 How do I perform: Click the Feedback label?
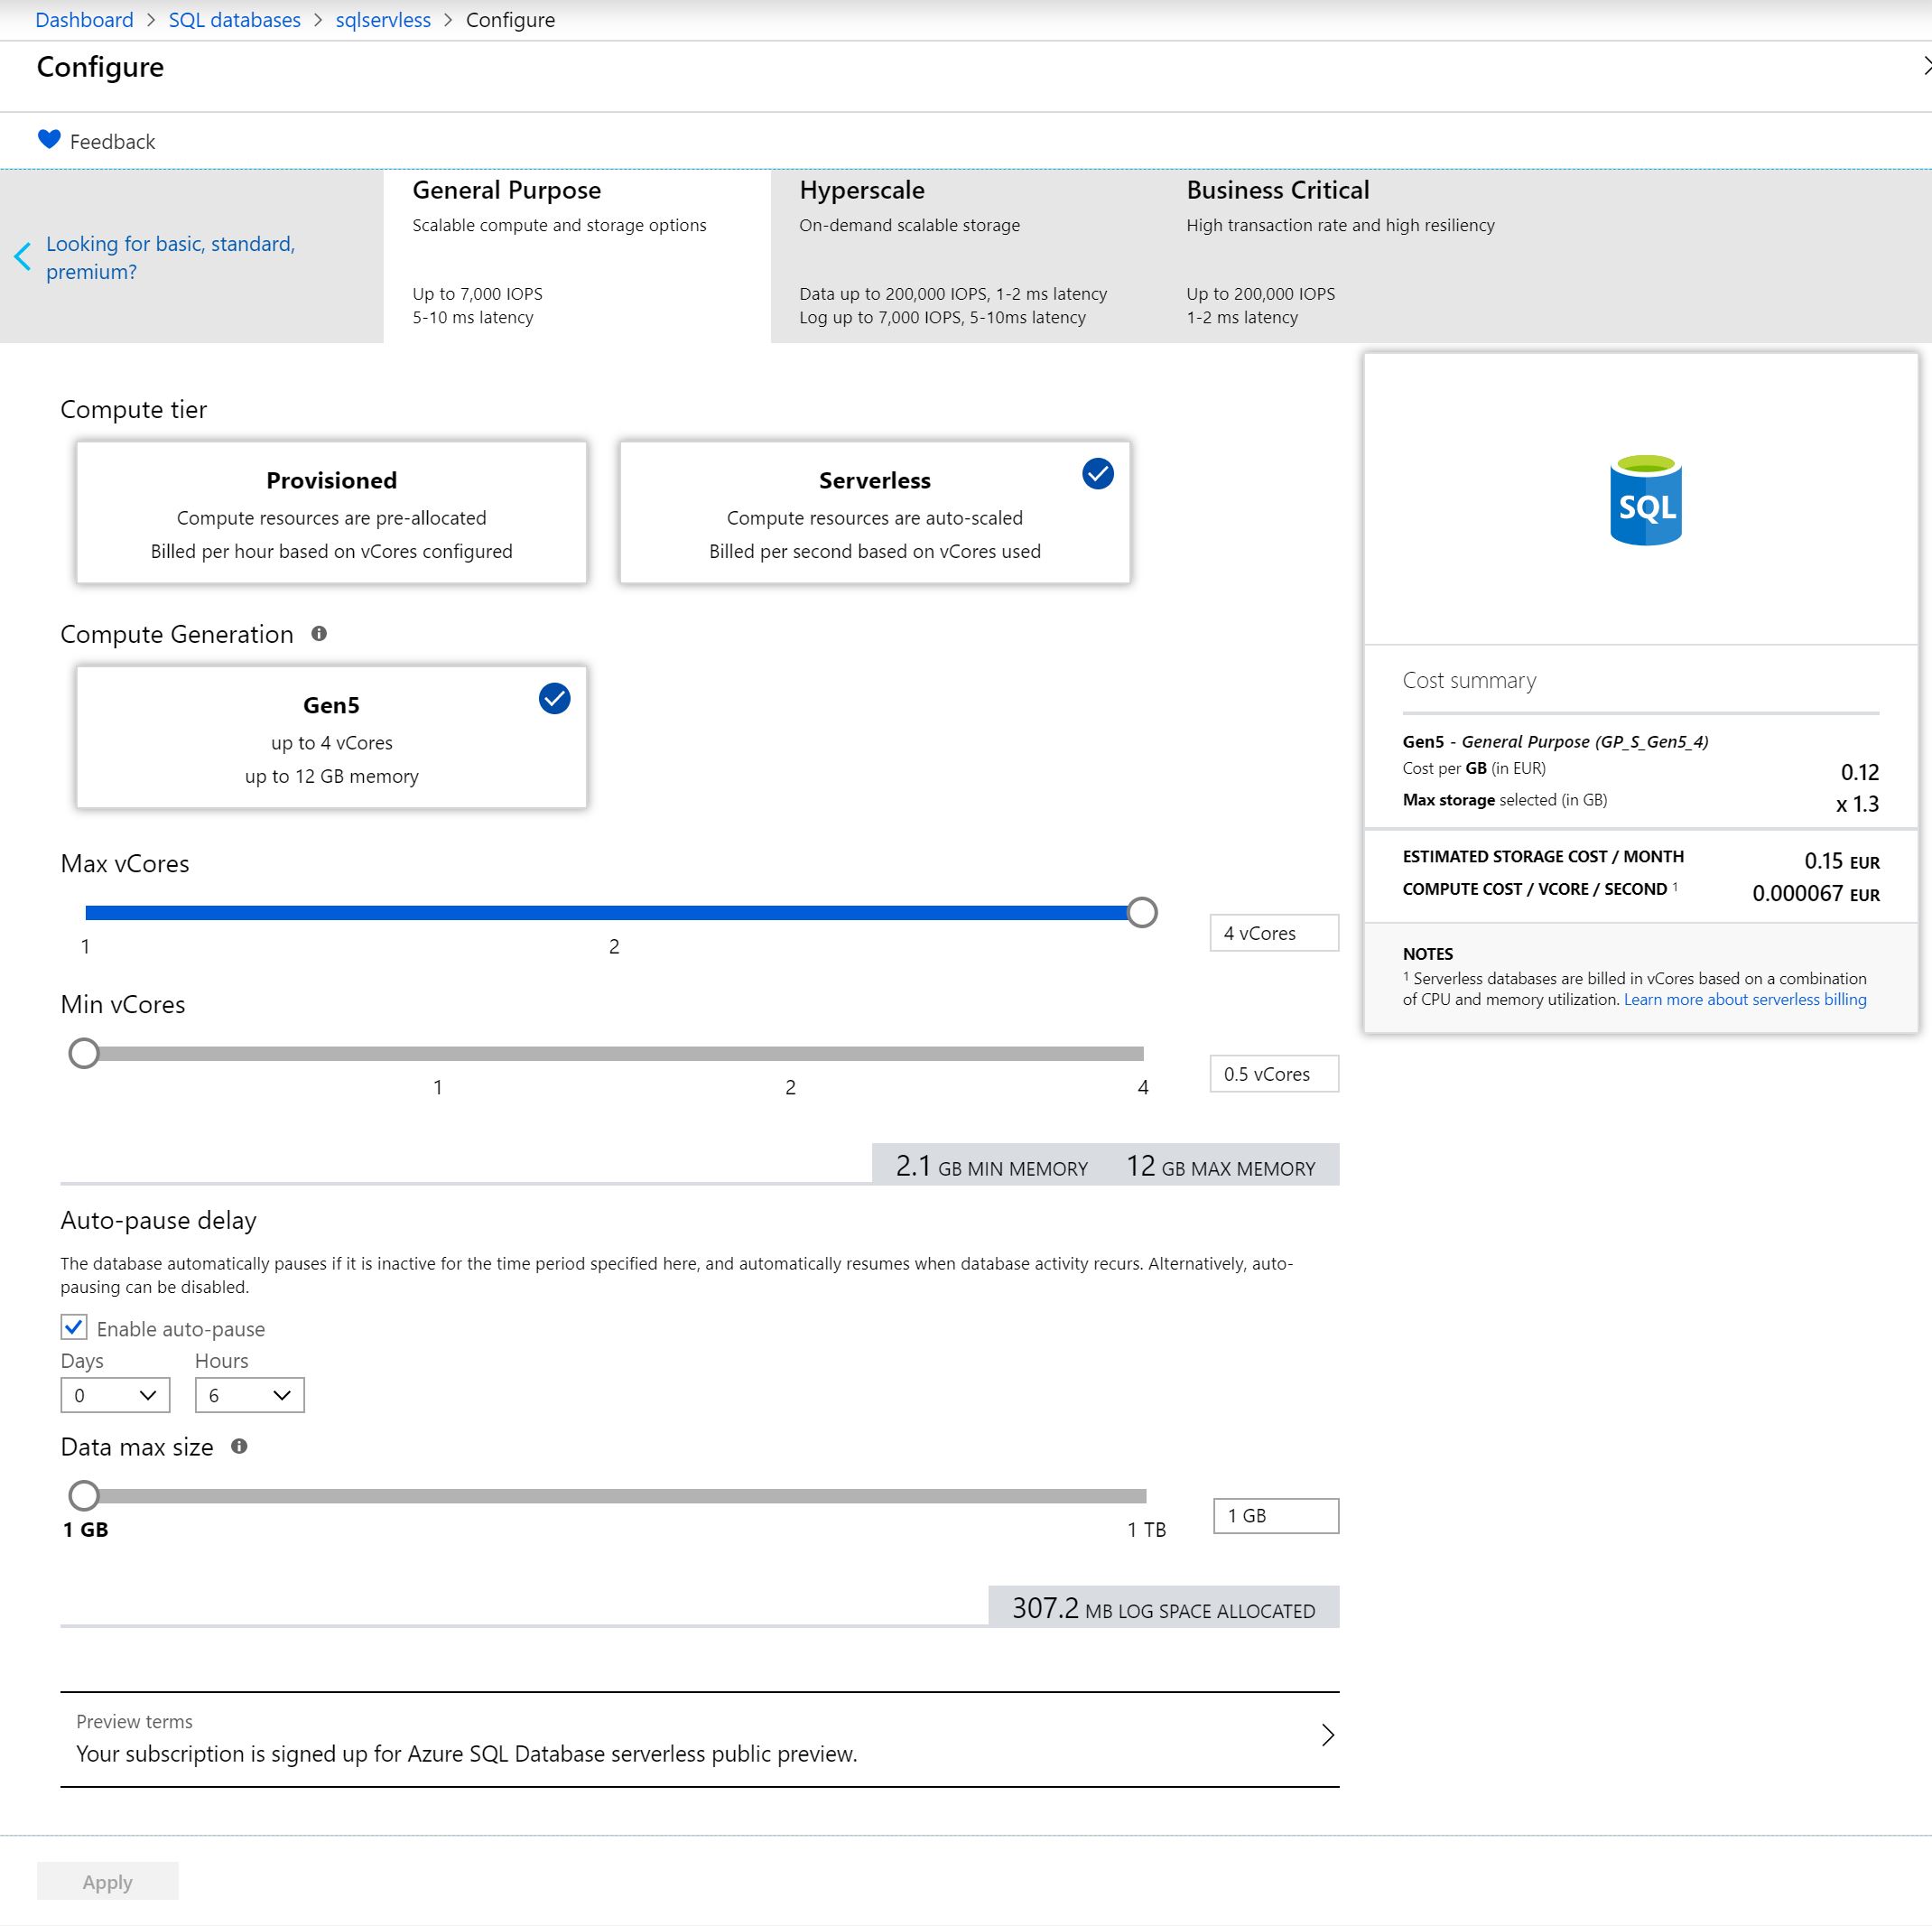(x=112, y=142)
